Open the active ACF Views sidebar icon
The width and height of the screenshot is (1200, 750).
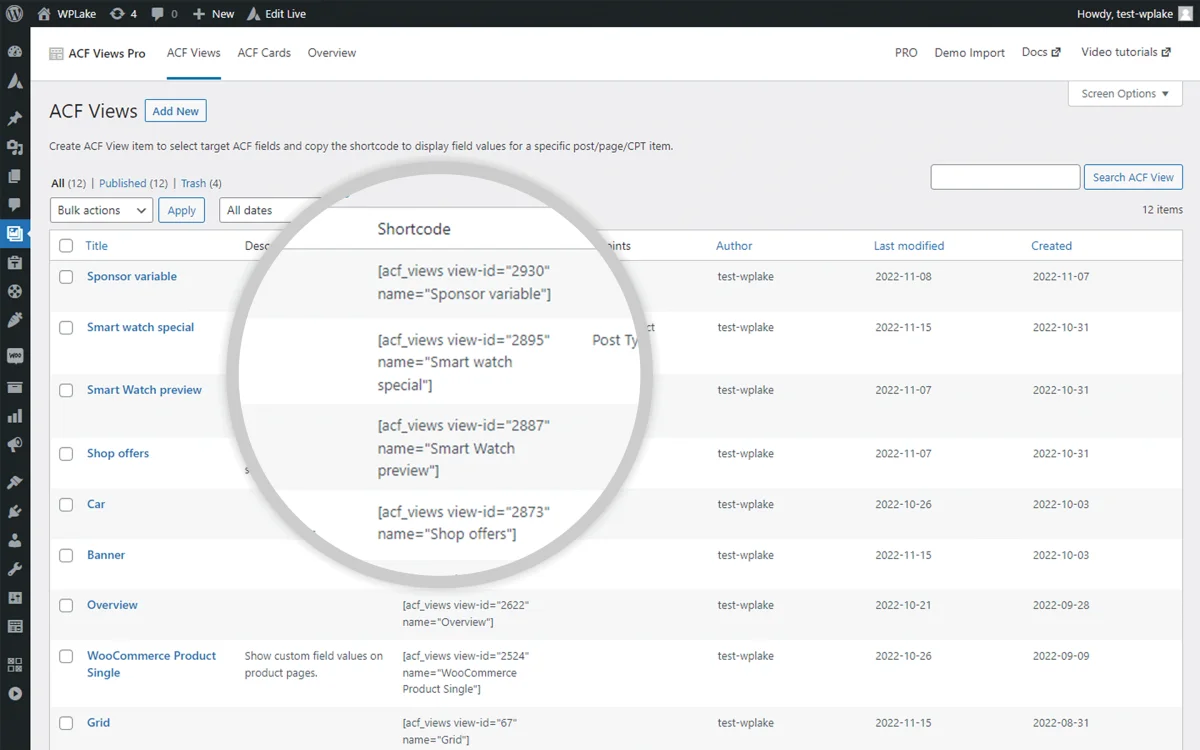(15, 234)
